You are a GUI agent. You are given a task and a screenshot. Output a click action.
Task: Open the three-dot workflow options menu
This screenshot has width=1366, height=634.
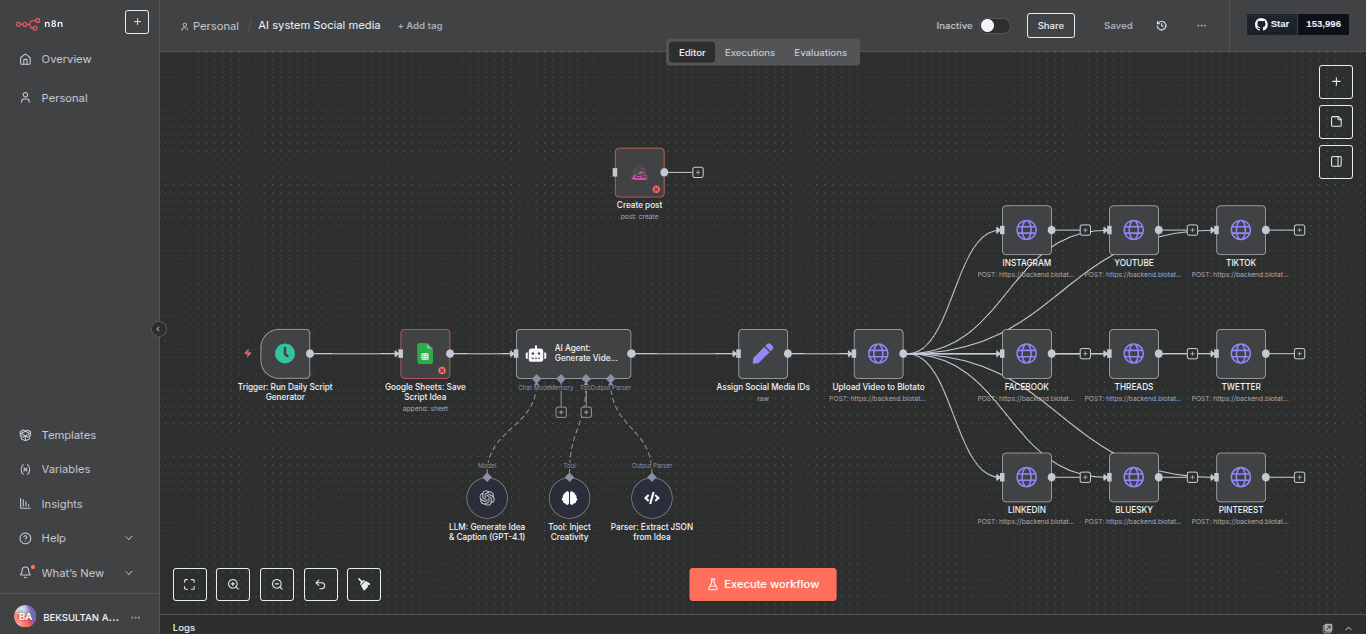click(x=1201, y=26)
